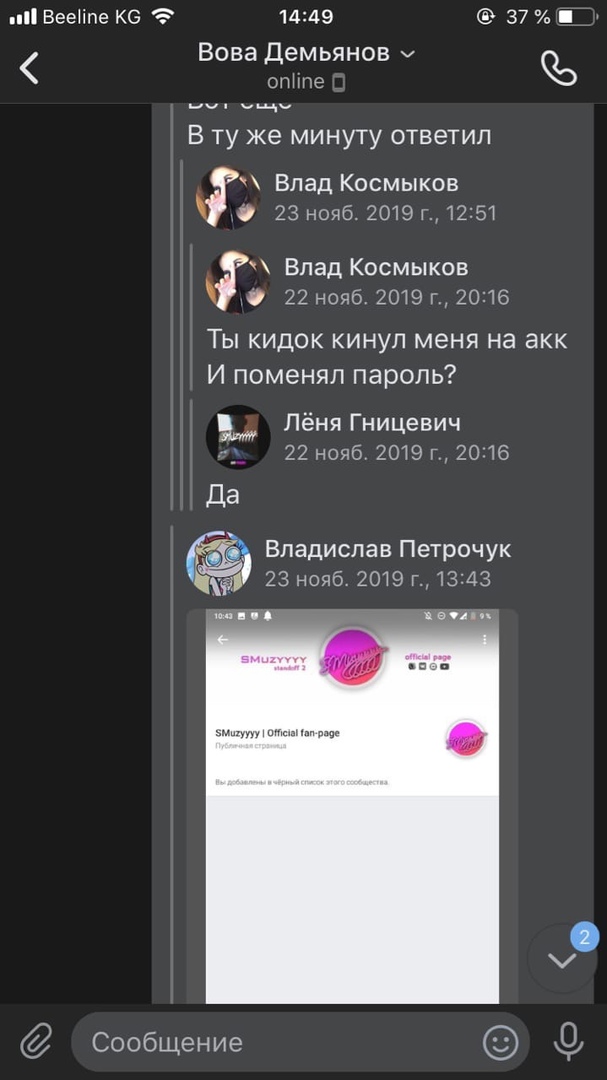Open the attachment paperclip menu
607x1080 pixels.
tap(37, 1041)
